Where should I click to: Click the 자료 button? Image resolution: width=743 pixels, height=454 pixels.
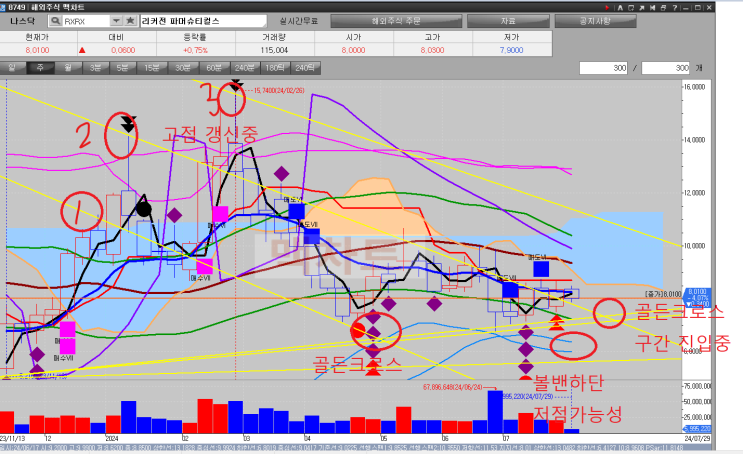click(x=508, y=21)
